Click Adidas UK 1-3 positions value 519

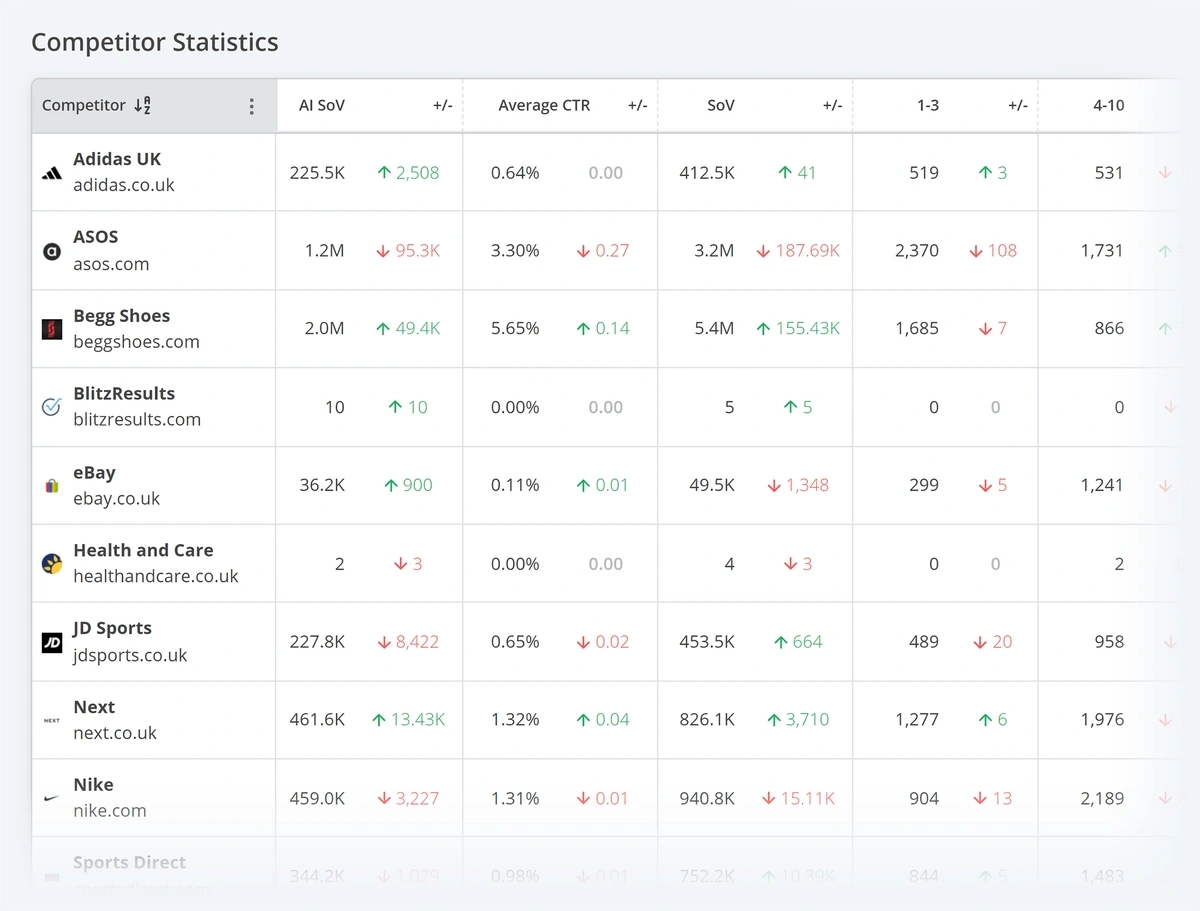click(x=924, y=173)
